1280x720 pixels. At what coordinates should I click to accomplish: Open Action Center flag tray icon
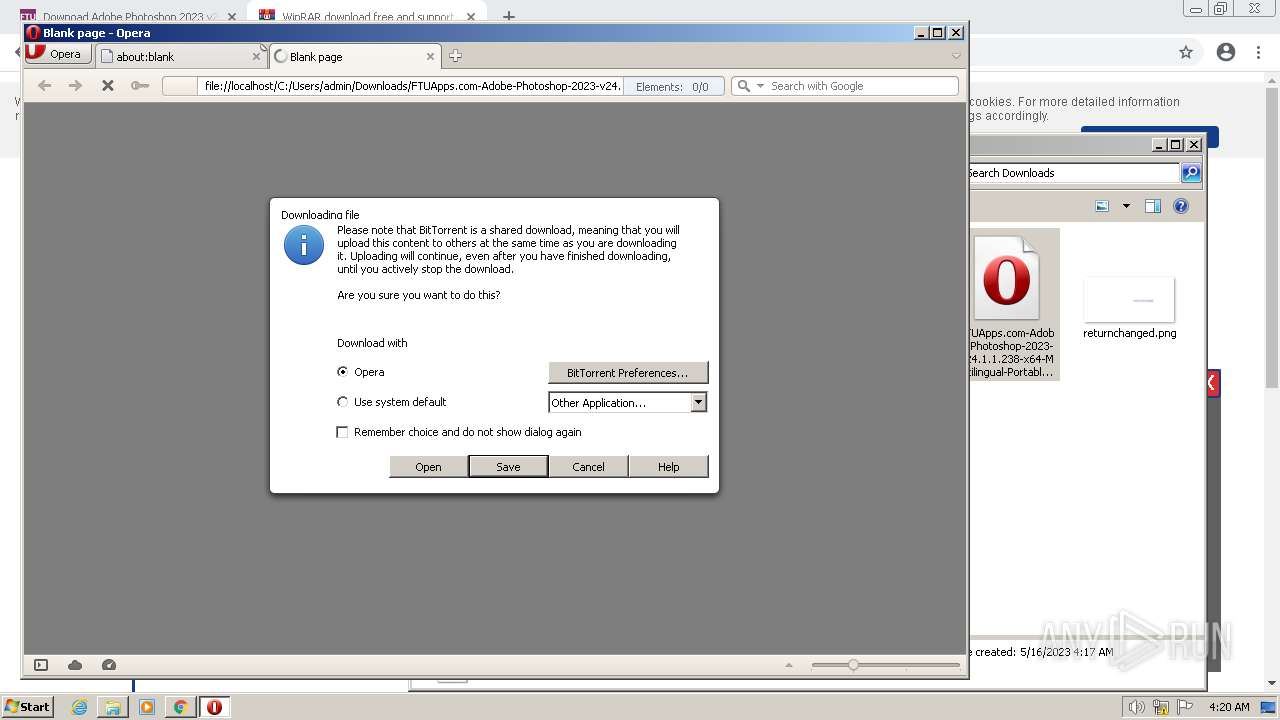[x=1186, y=707]
